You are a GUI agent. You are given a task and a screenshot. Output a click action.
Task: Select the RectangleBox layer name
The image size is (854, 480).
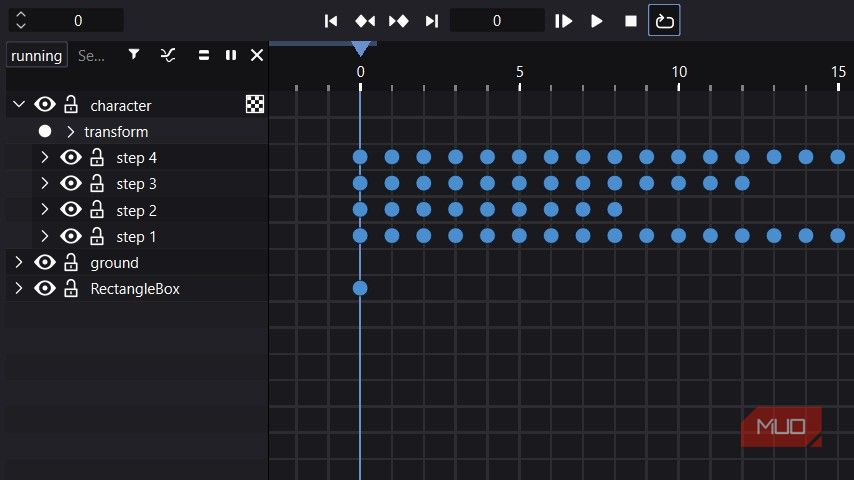pyautogui.click(x=135, y=289)
